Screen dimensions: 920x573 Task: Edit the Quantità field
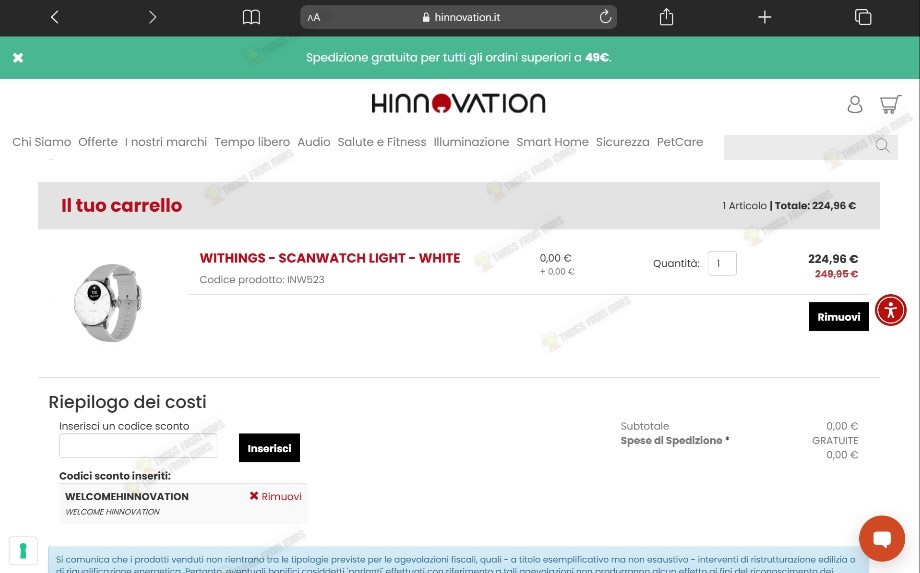pos(722,263)
